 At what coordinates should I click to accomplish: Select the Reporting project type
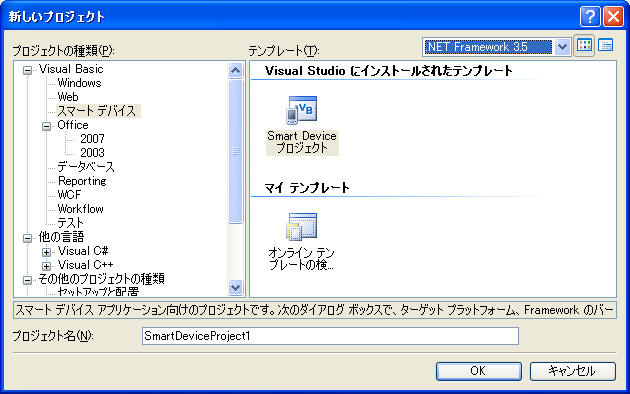point(82,181)
